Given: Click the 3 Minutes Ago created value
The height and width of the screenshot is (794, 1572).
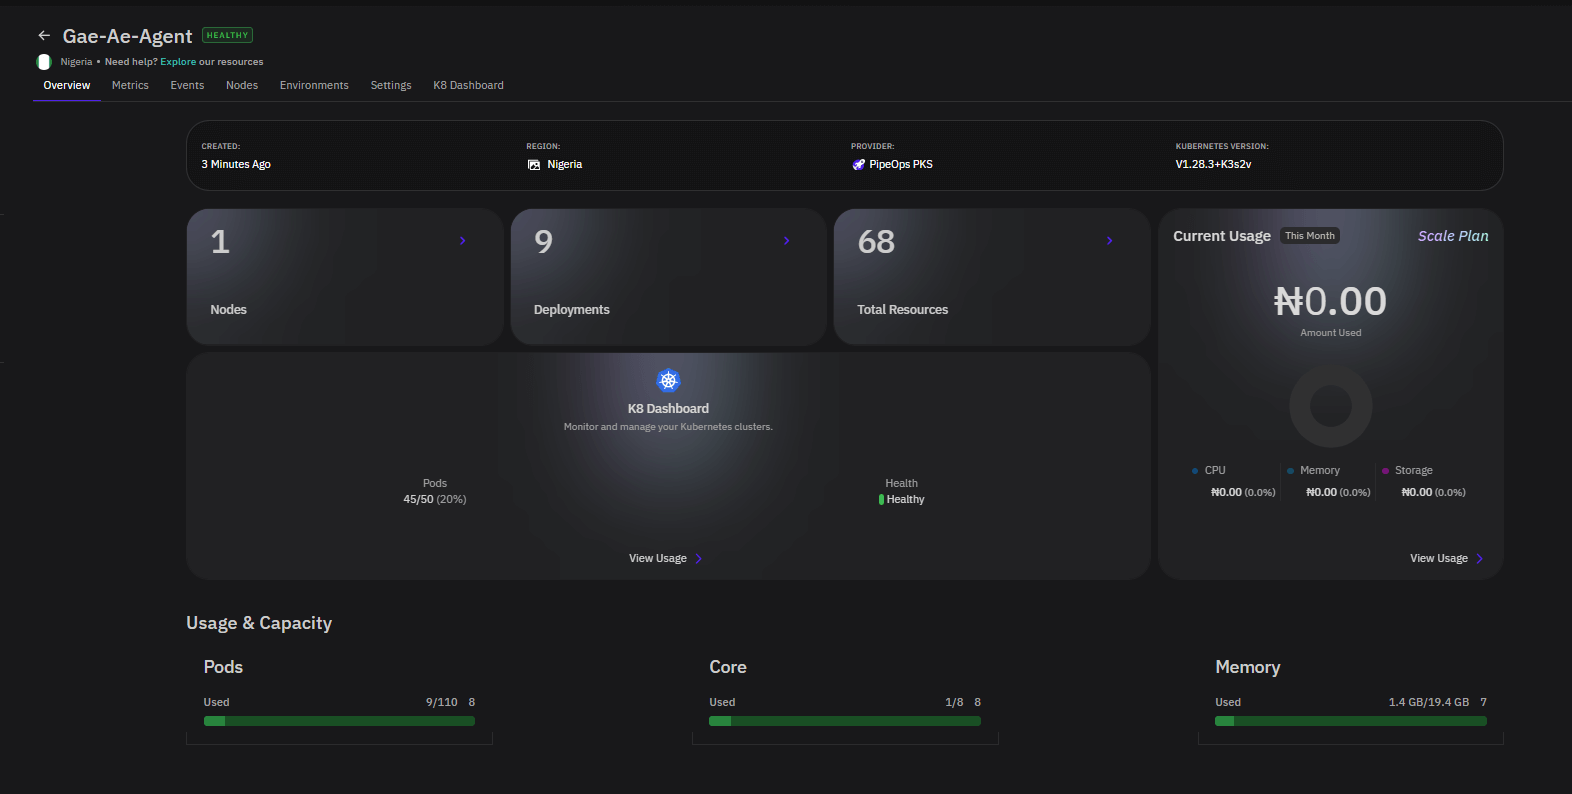Looking at the screenshot, I should (x=236, y=165).
